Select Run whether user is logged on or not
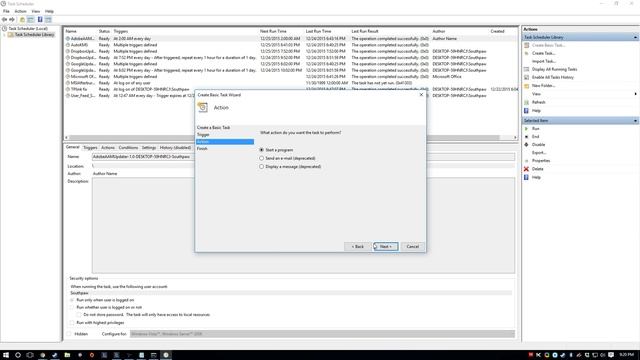This screenshot has width=640, height=360. [x=72, y=307]
